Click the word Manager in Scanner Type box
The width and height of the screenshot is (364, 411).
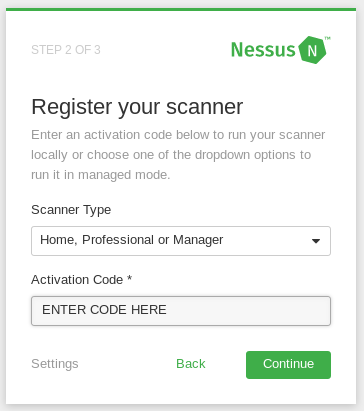tap(198, 240)
